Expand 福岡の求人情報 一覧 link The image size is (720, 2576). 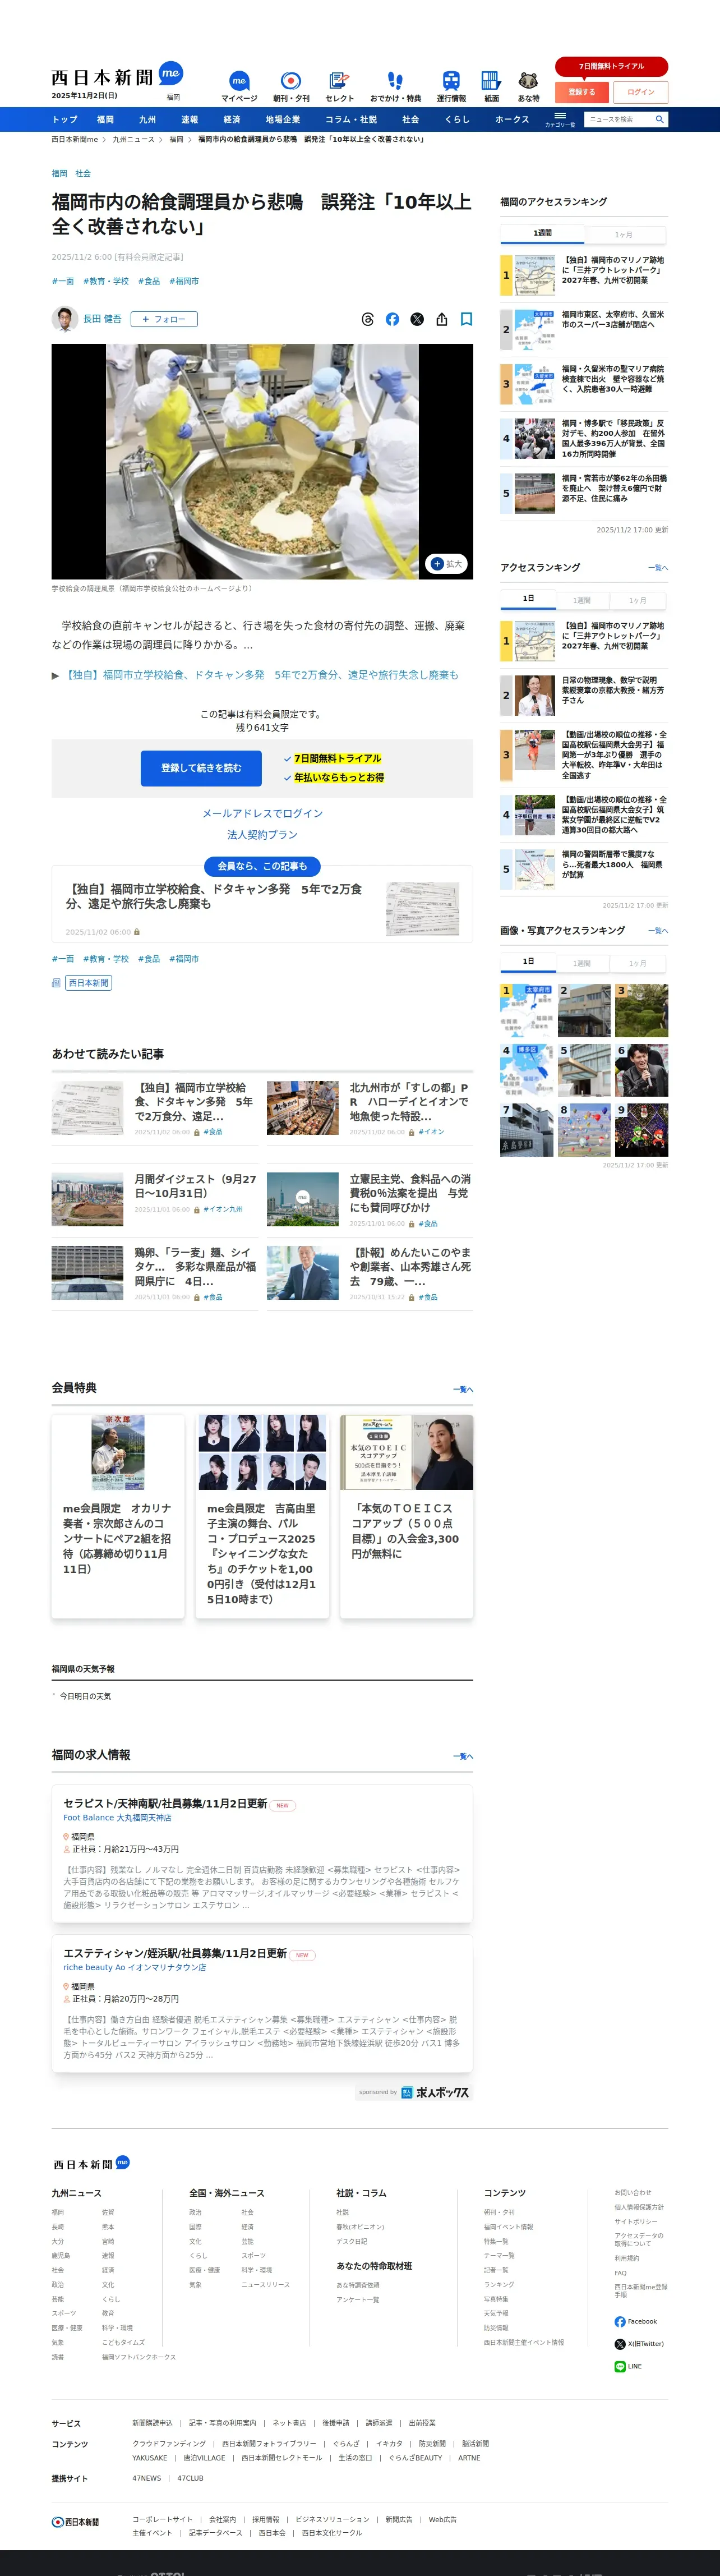pyautogui.click(x=463, y=1756)
